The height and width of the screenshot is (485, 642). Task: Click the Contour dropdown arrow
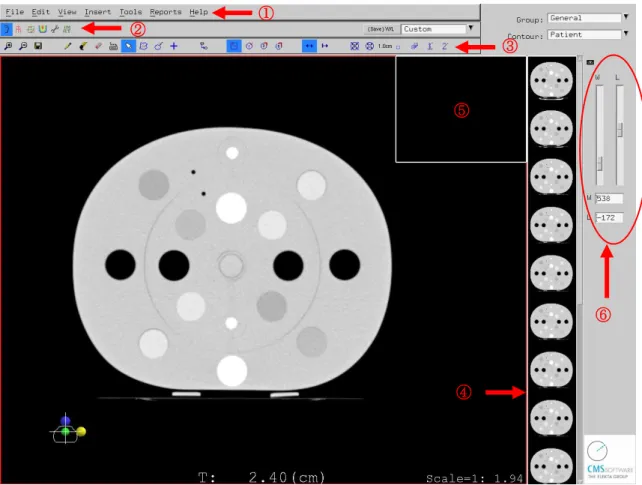click(626, 34)
